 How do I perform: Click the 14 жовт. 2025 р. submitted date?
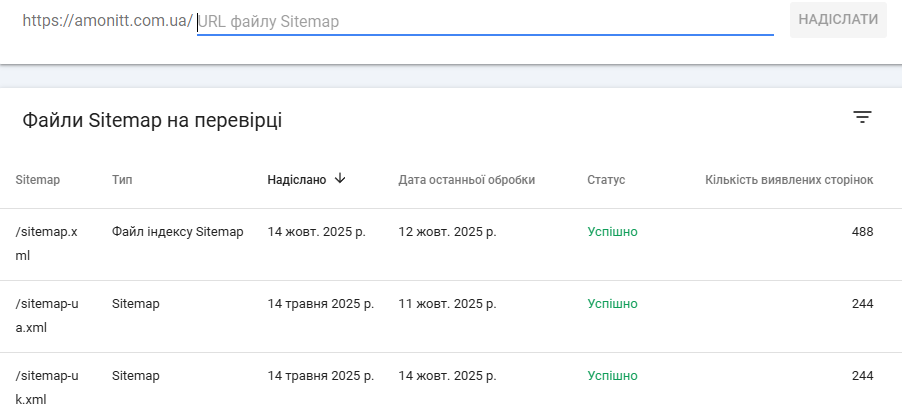[x=316, y=232]
